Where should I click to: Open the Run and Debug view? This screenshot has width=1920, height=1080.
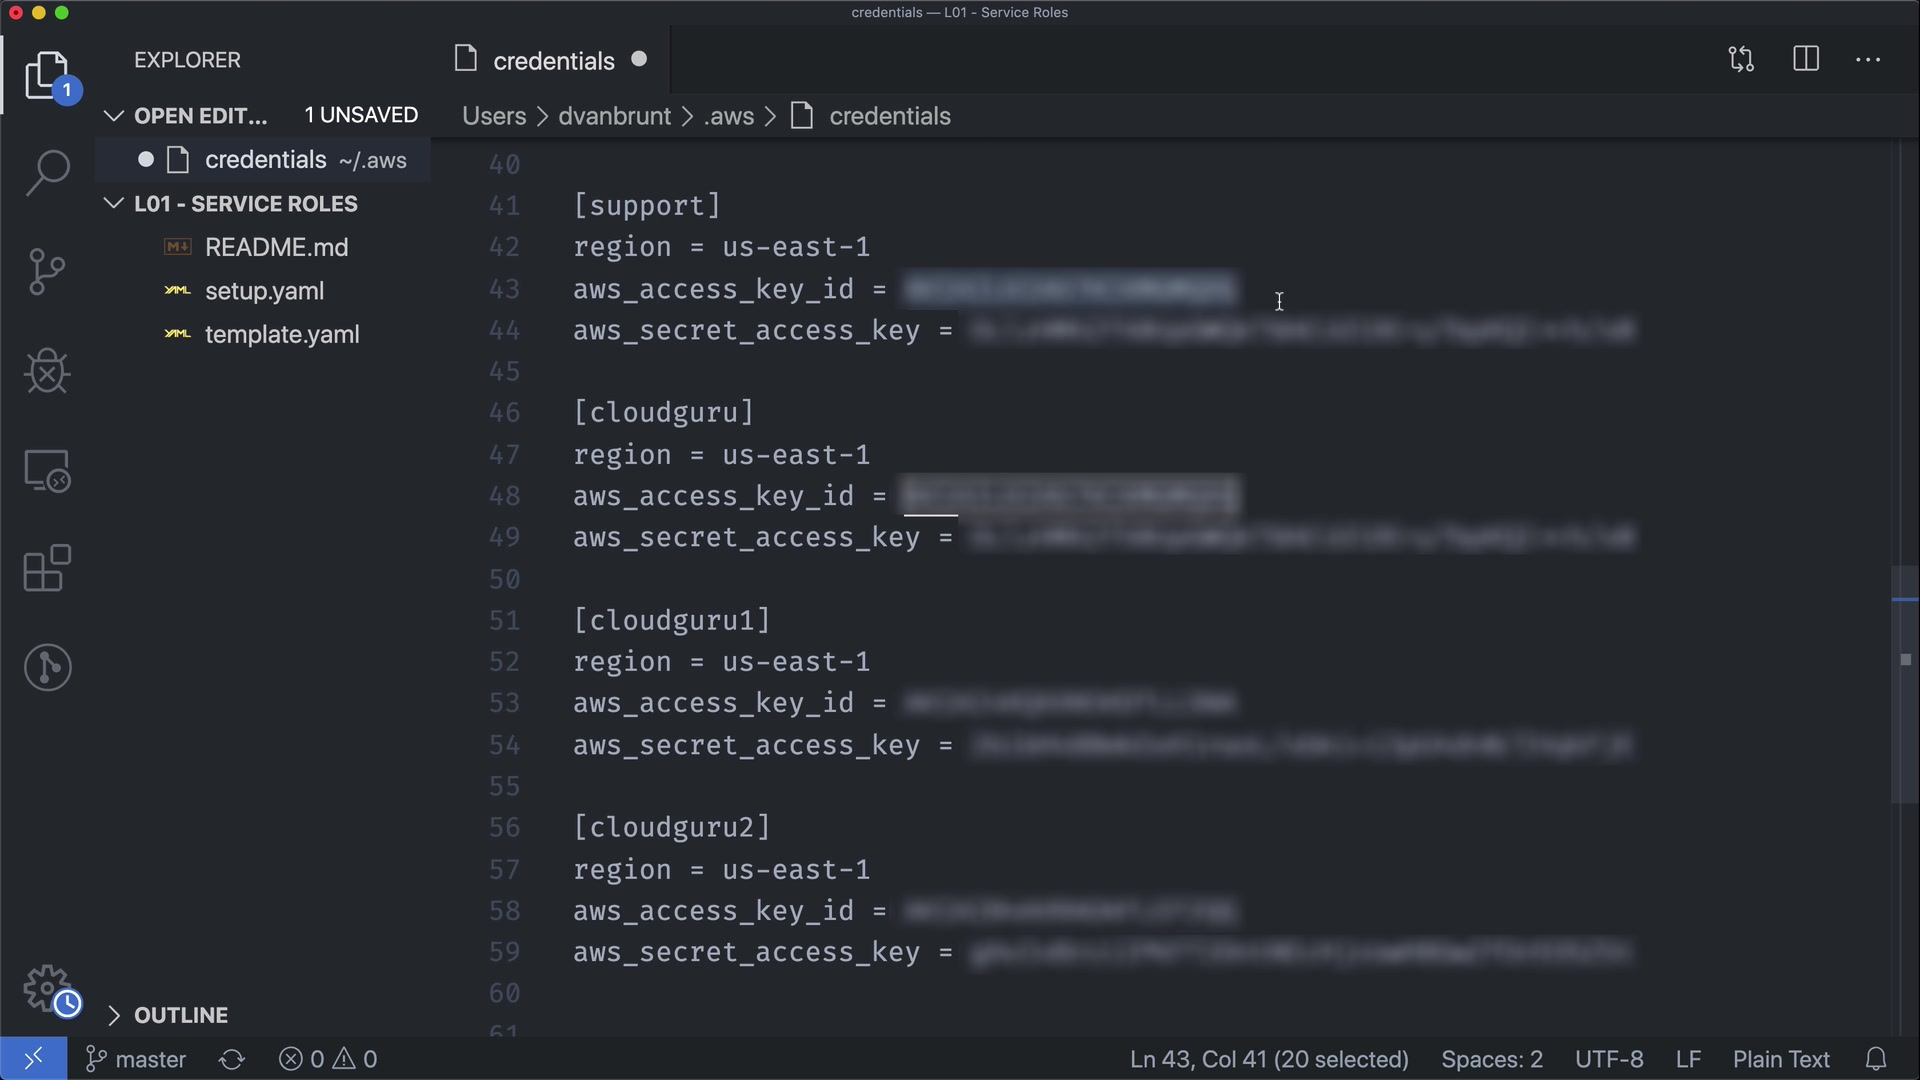47,371
